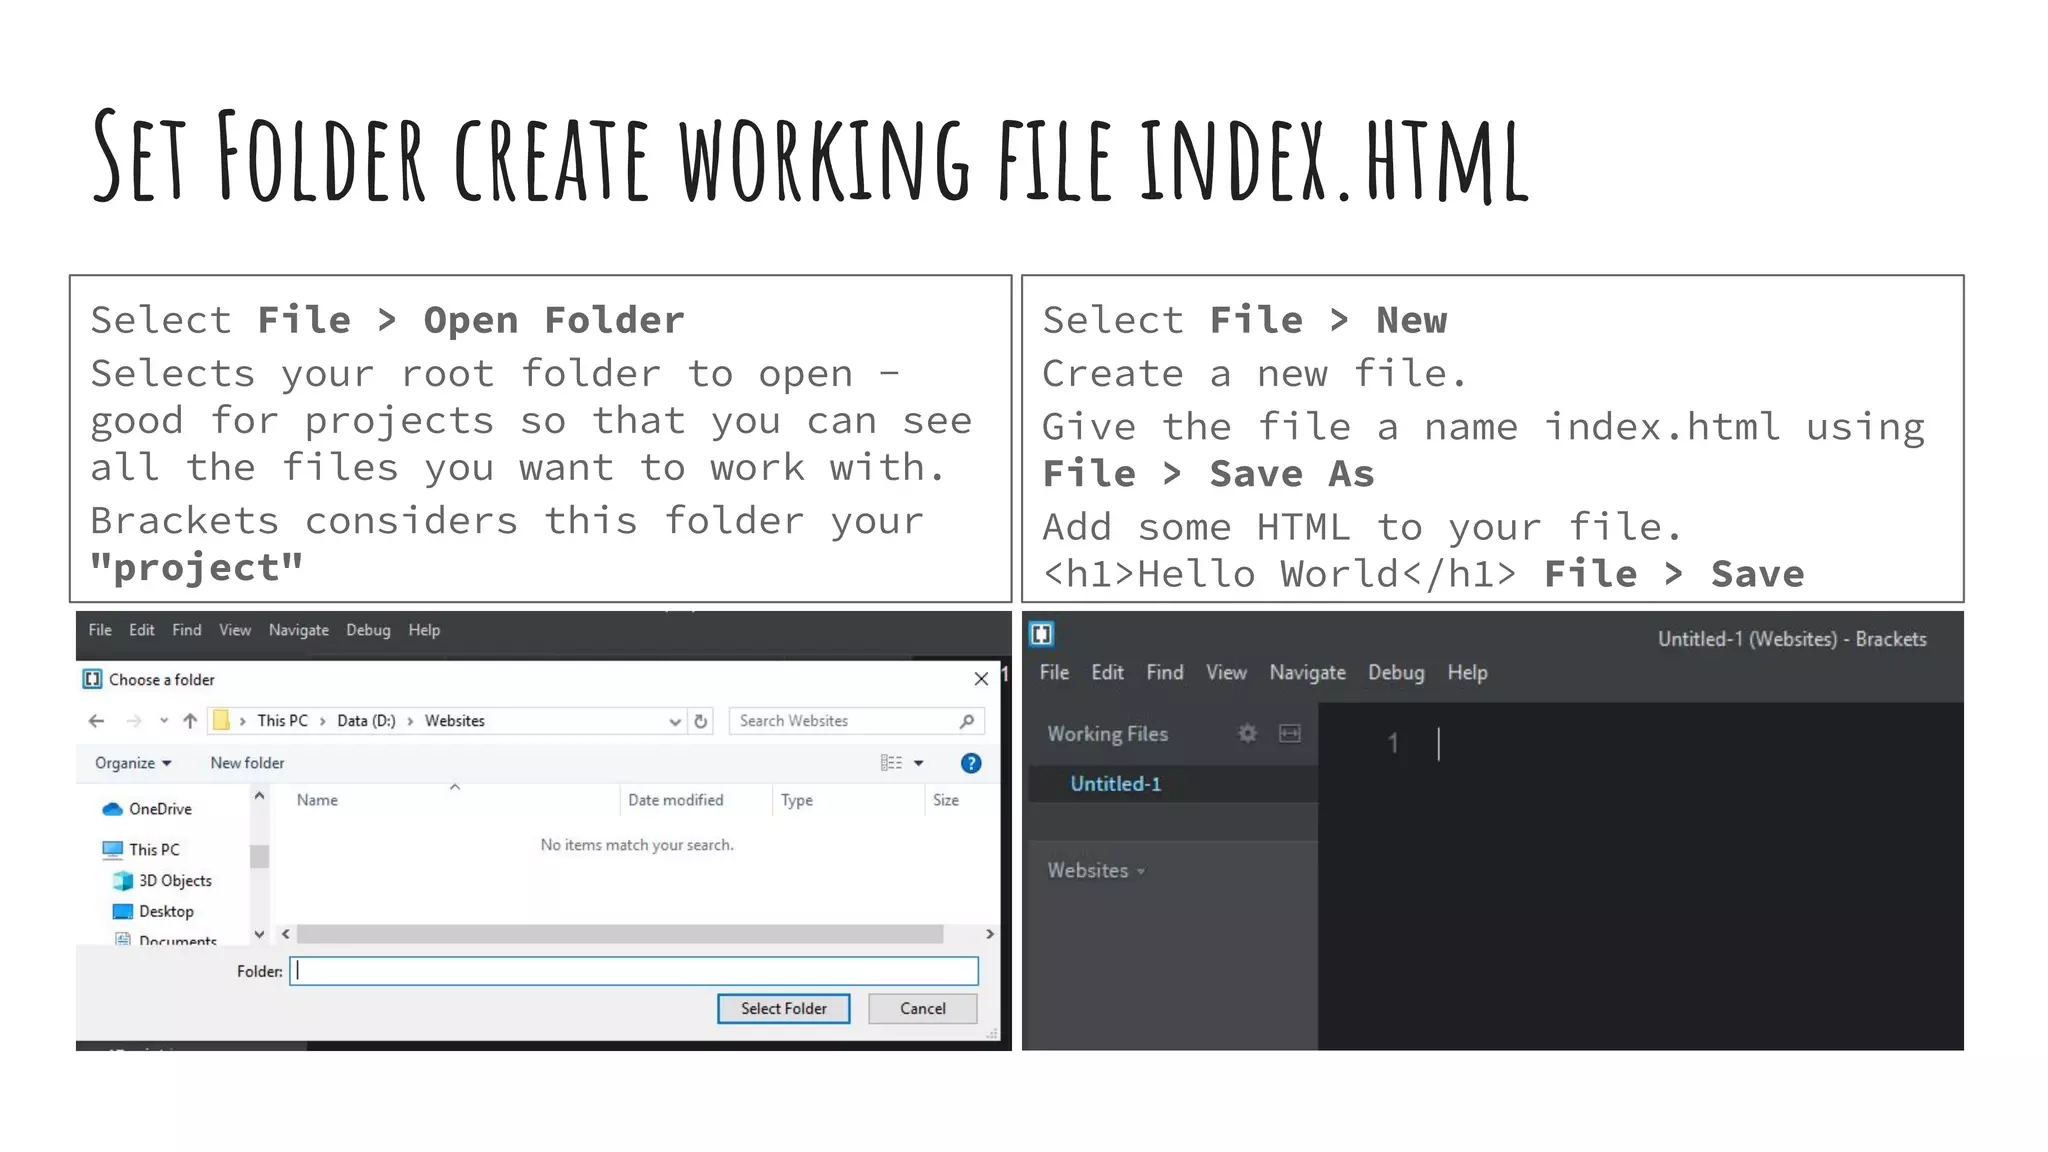Sort by Size column header
The width and height of the screenshot is (2048, 1152).
[946, 800]
